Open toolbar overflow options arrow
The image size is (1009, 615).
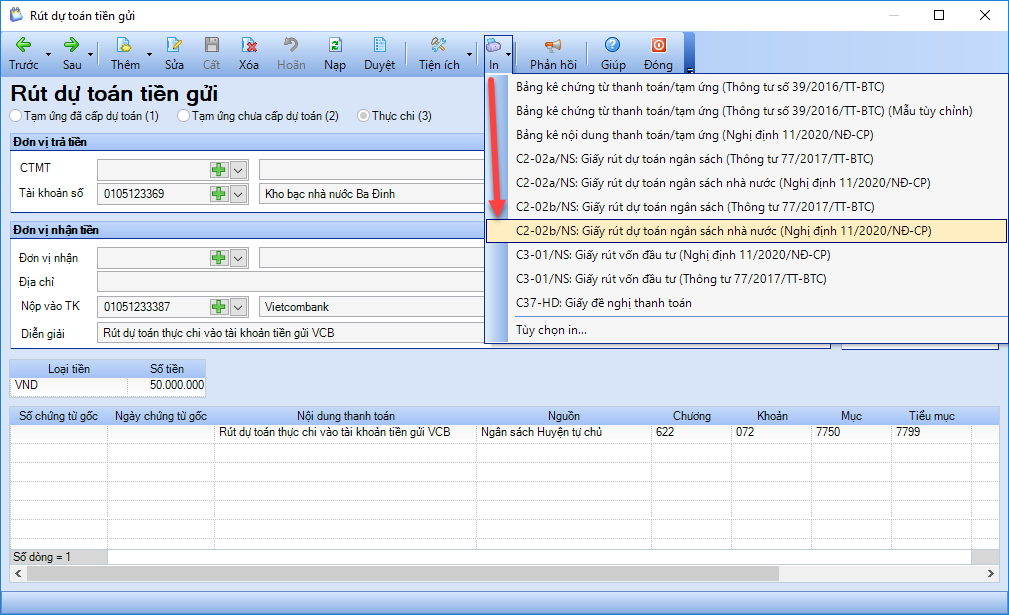point(689,70)
